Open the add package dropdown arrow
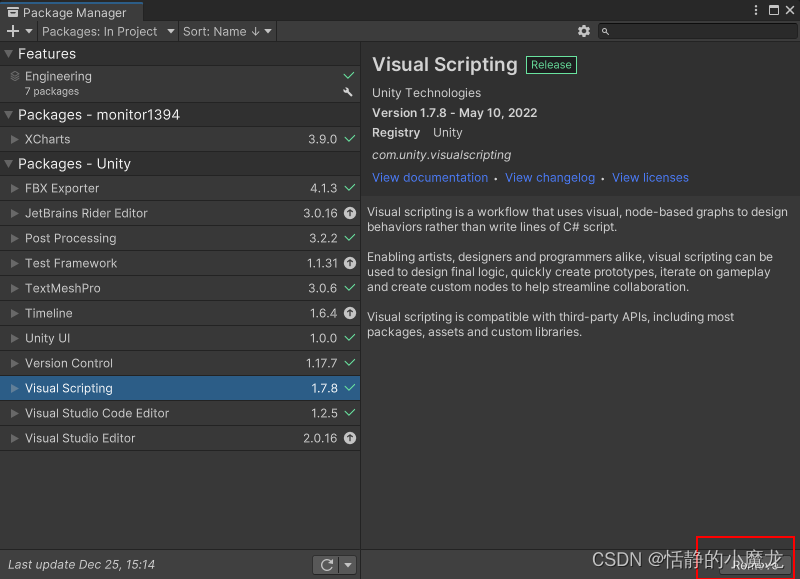Viewport: 800px width, 579px height. click(29, 32)
